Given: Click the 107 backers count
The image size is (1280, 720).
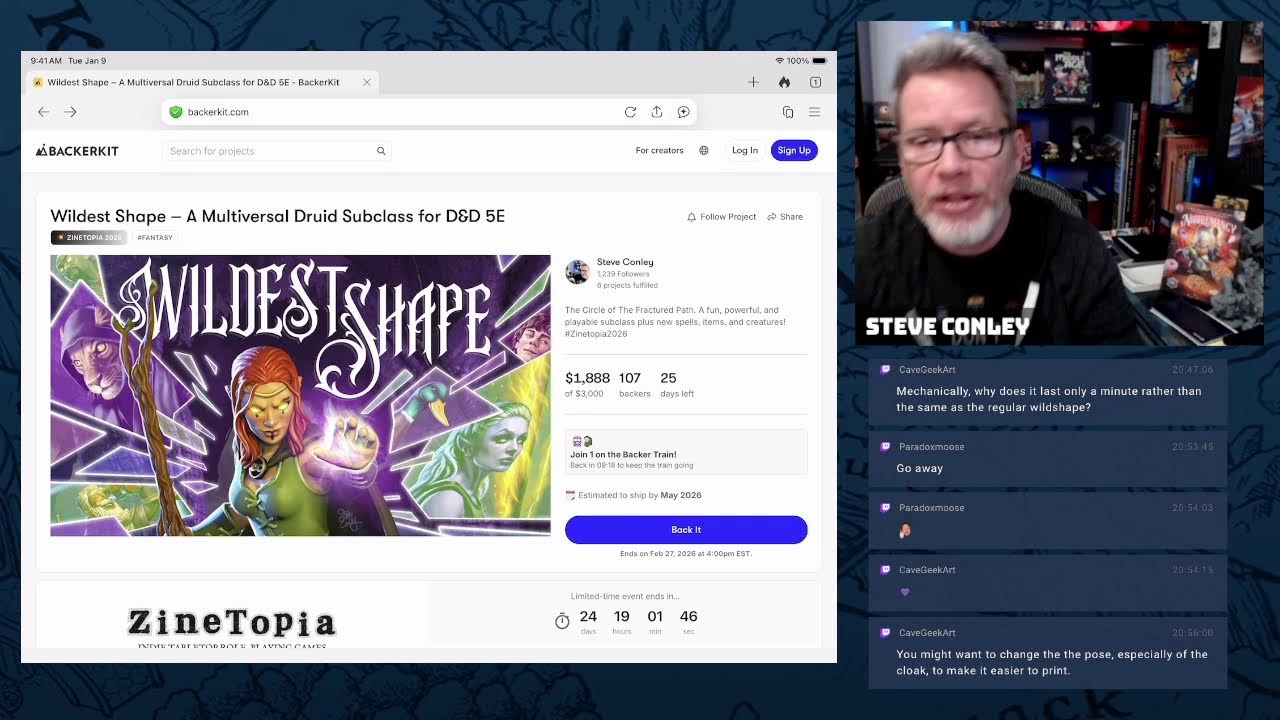Looking at the screenshot, I should [630, 378].
